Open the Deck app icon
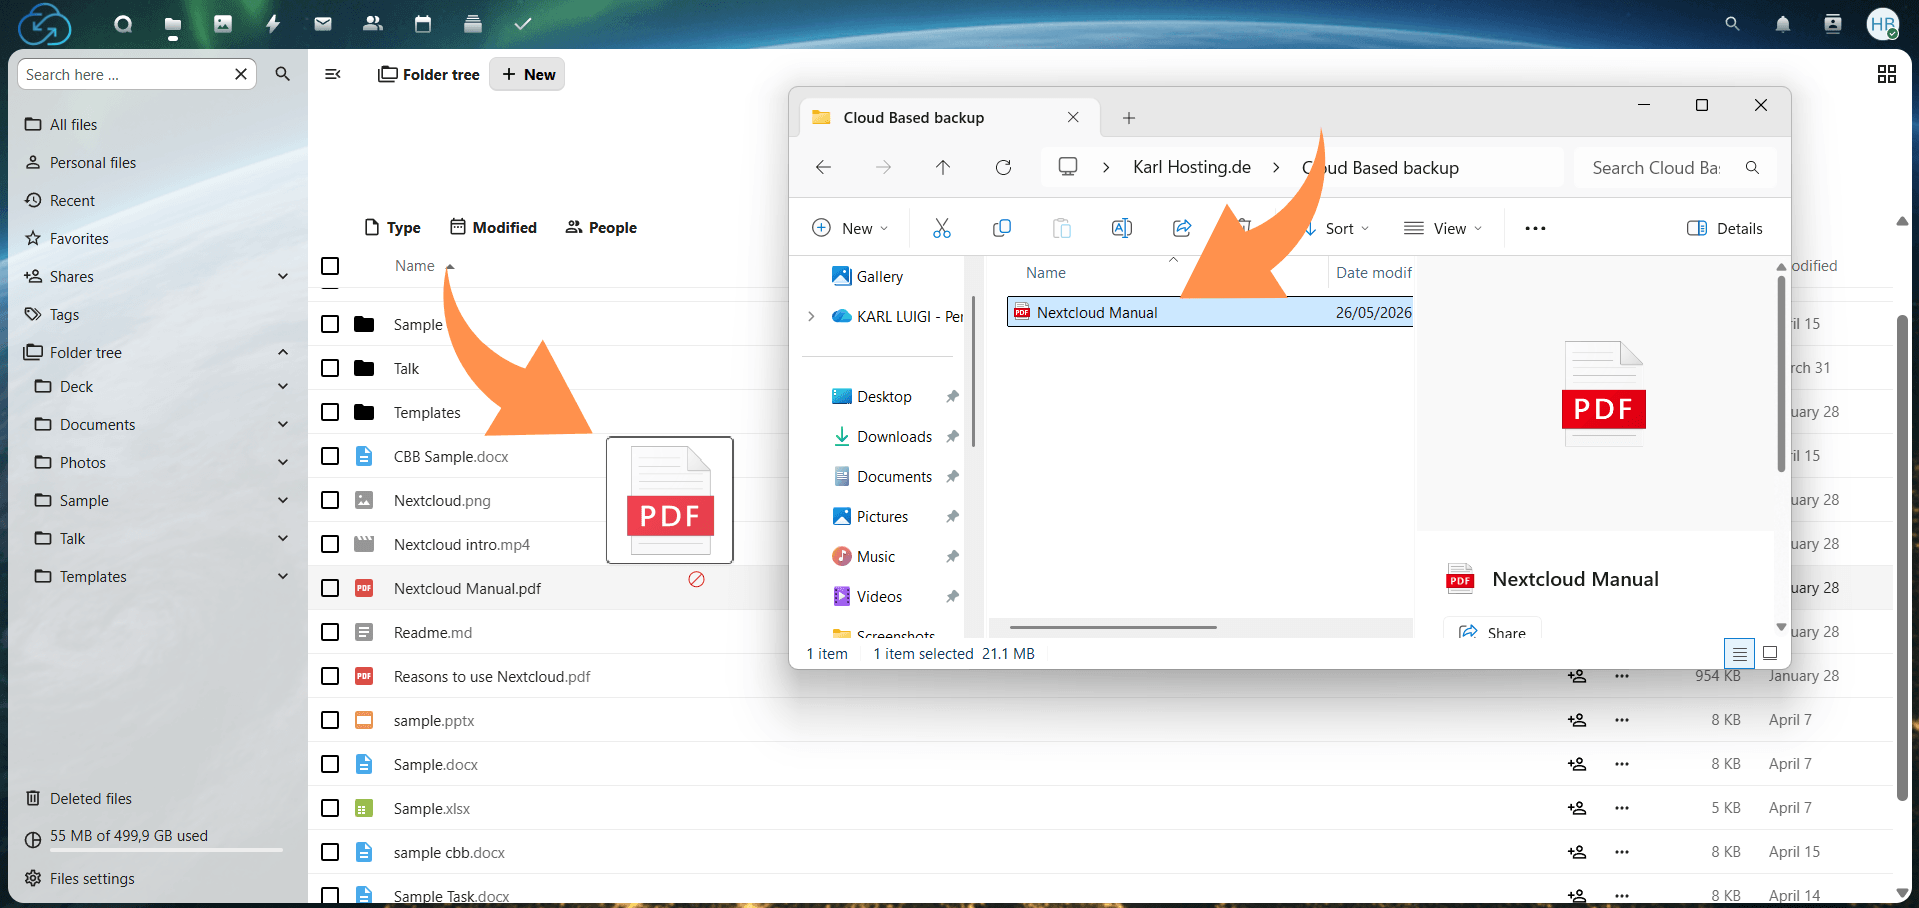The image size is (1919, 908). [473, 24]
